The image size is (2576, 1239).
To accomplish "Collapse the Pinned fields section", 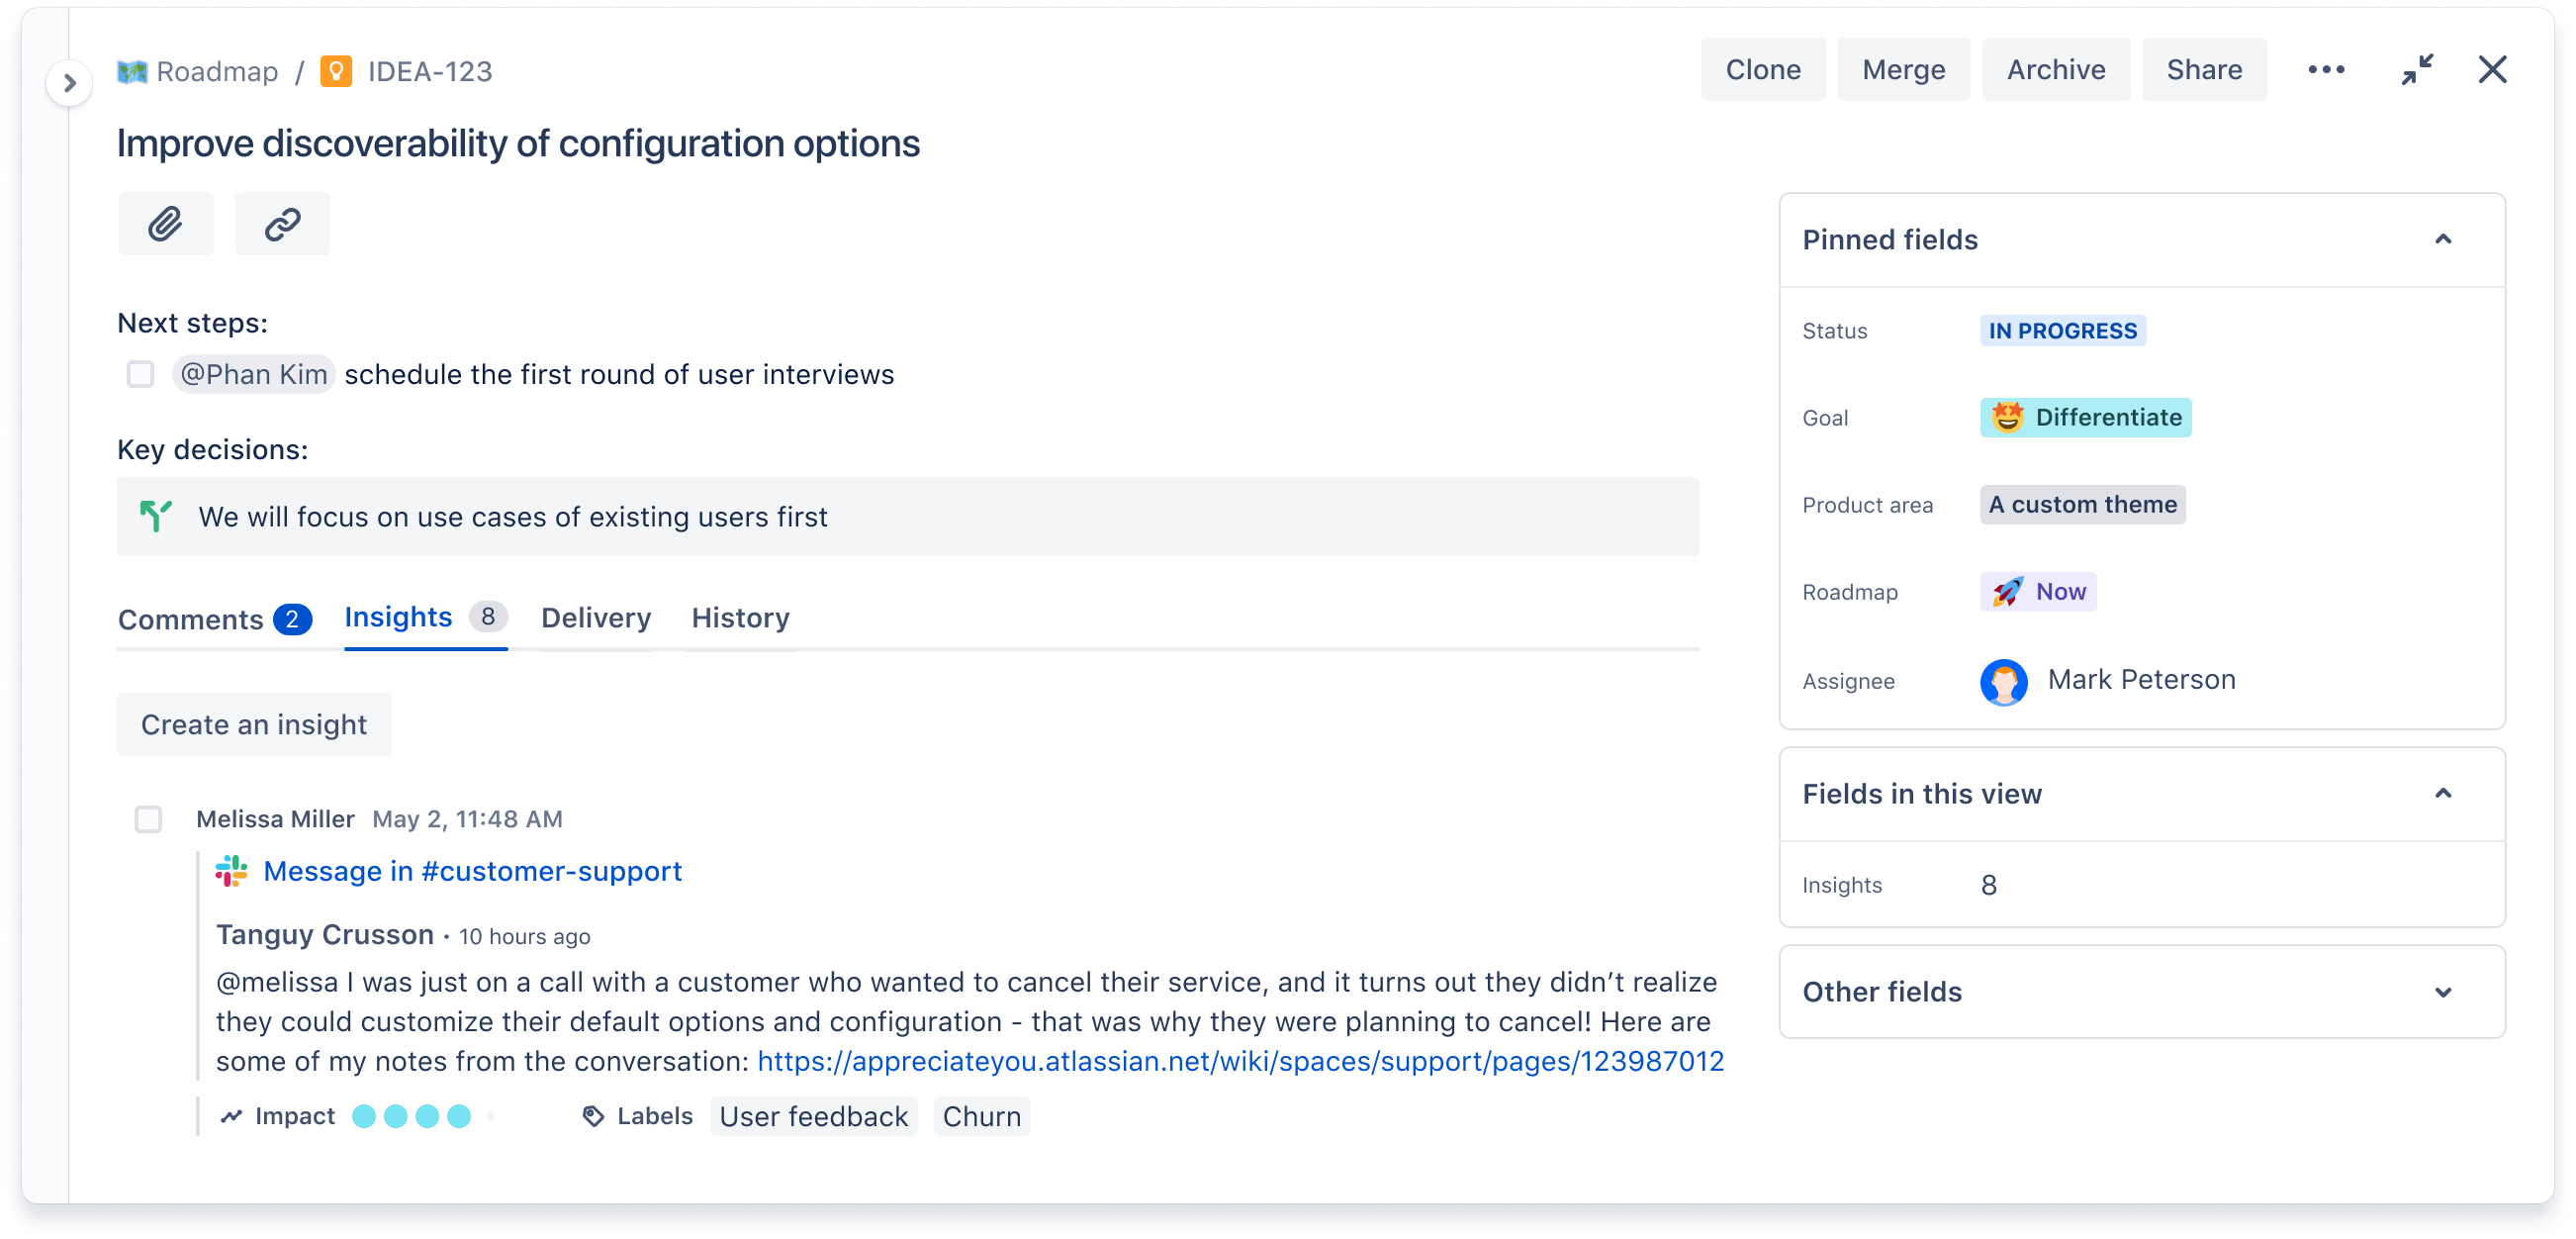I will tap(2444, 239).
